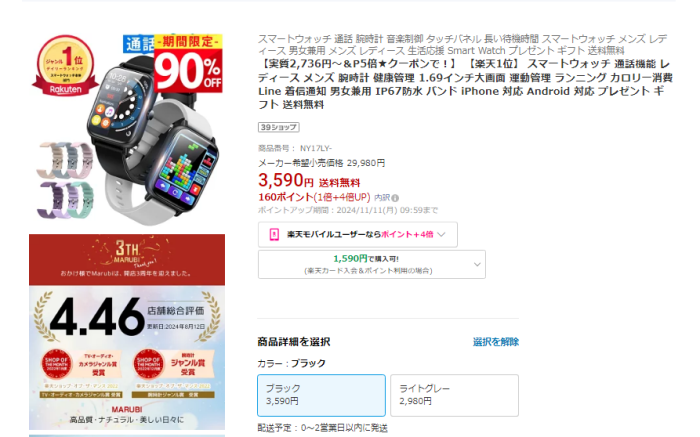The height and width of the screenshot is (437, 700).
Task: Click the info icon beside 内訳
Action: 396,198
